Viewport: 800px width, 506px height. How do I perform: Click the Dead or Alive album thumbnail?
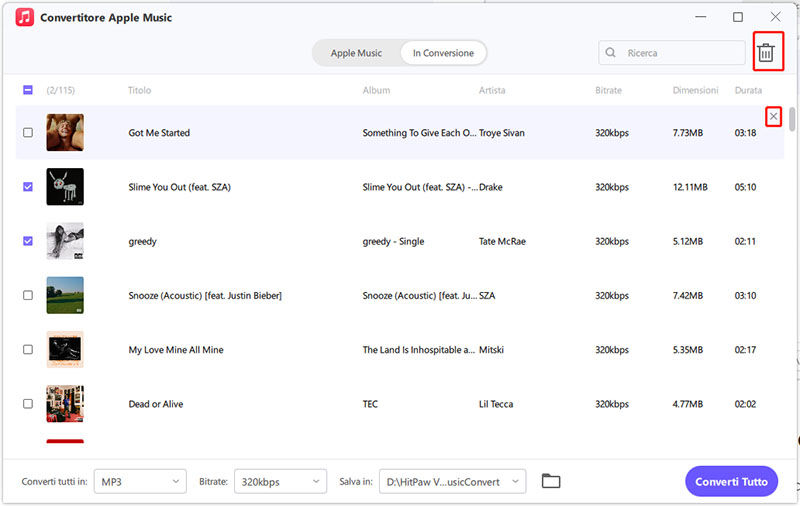[65, 403]
